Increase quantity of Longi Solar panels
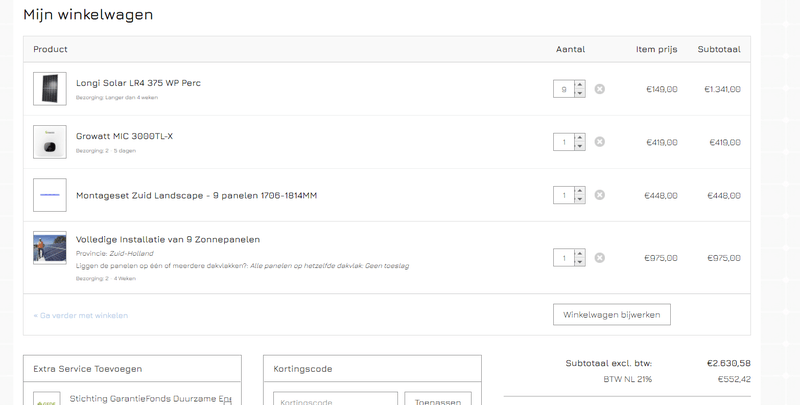This screenshot has width=800, height=405. [580, 85]
